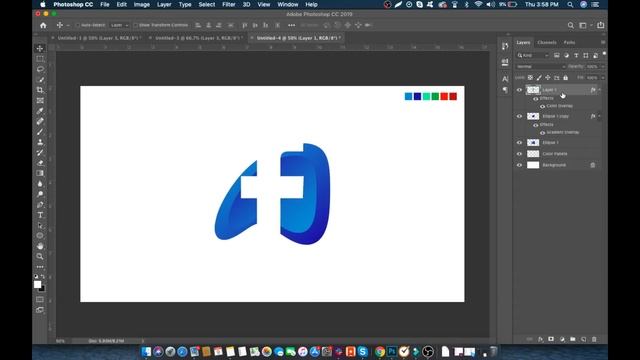Select the Move tool in the toolbar
Screen dimensions: 640x360
[x=40, y=49]
